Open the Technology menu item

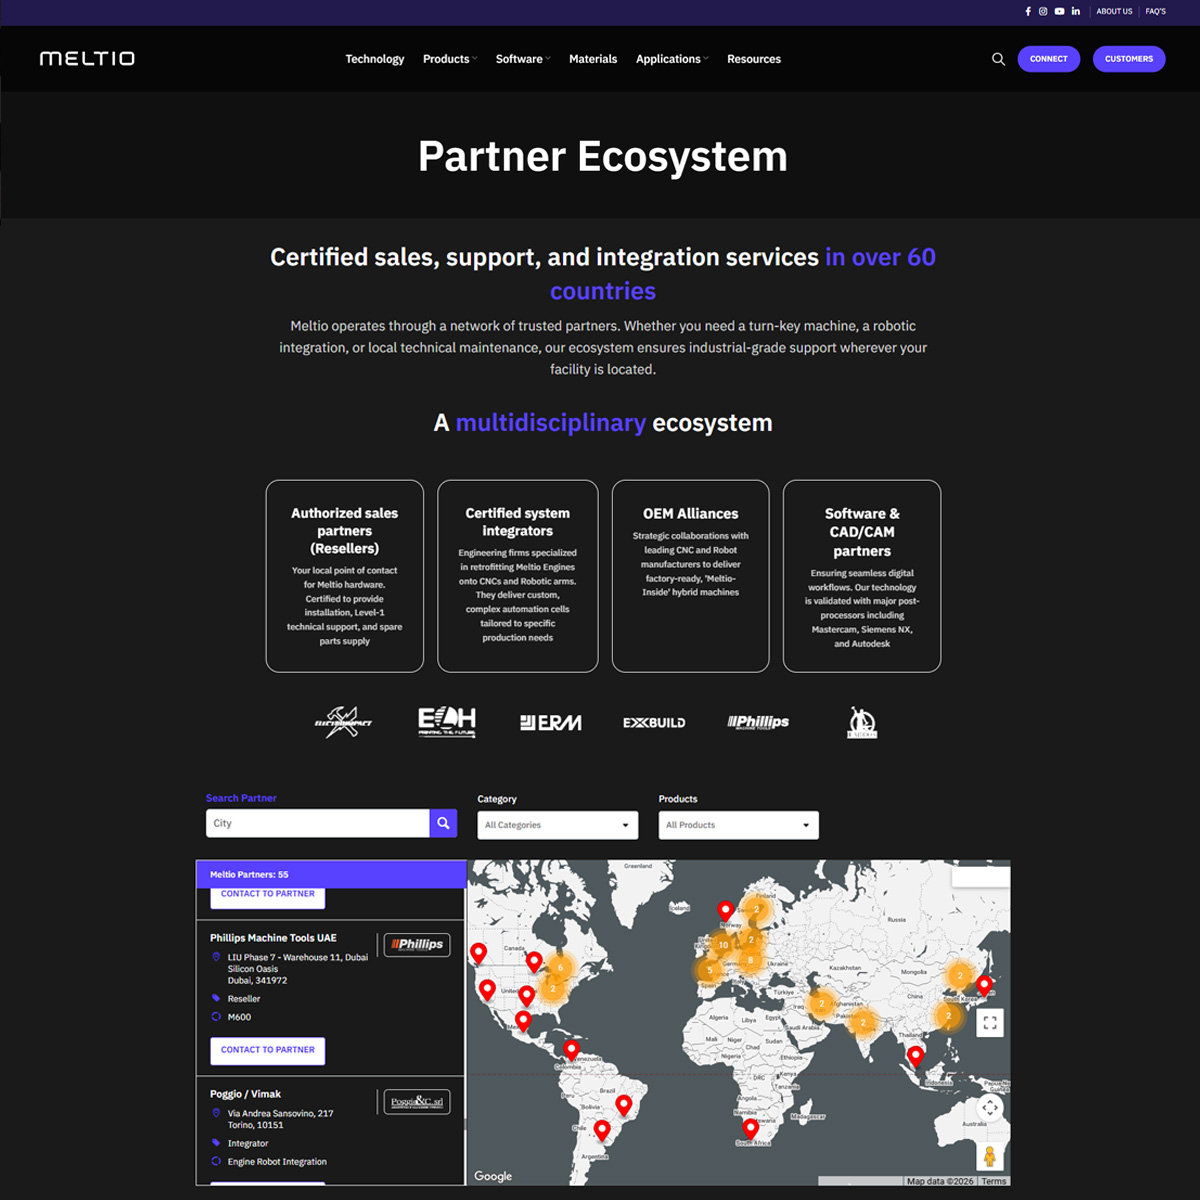375,59
